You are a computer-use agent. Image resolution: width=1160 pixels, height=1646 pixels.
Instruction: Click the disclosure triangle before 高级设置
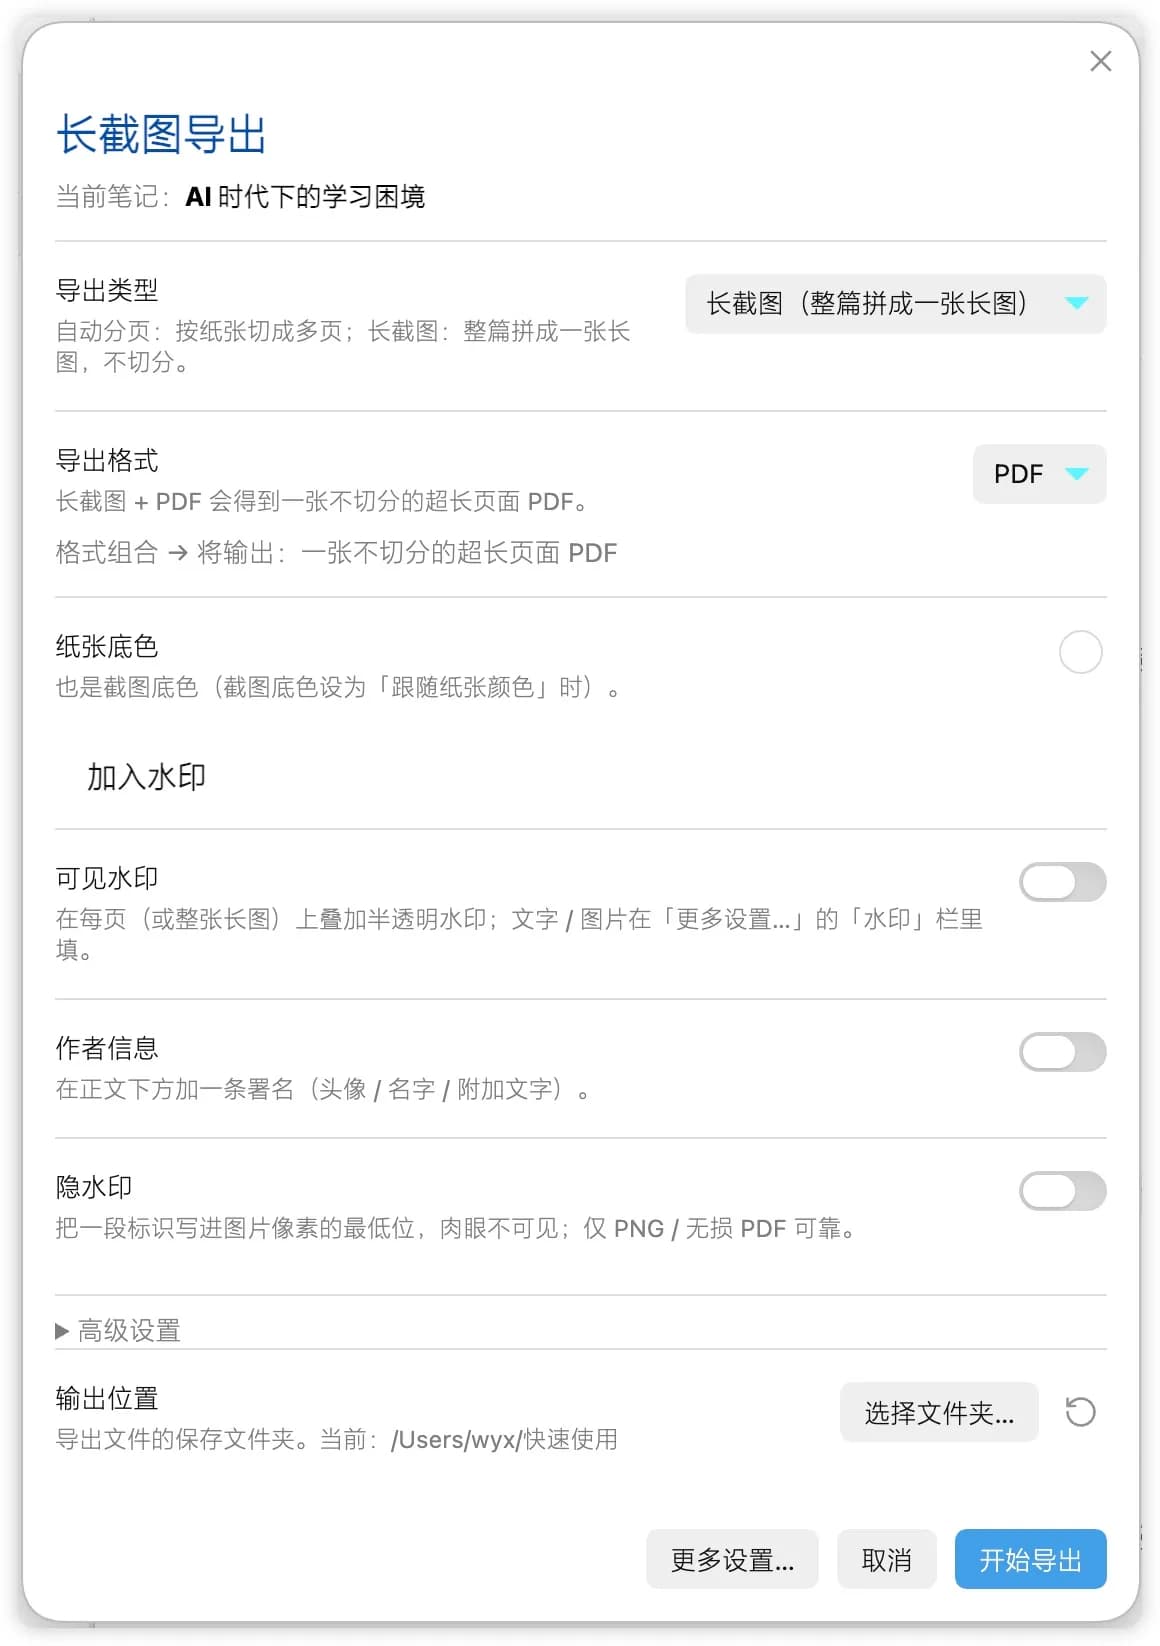tap(62, 1331)
